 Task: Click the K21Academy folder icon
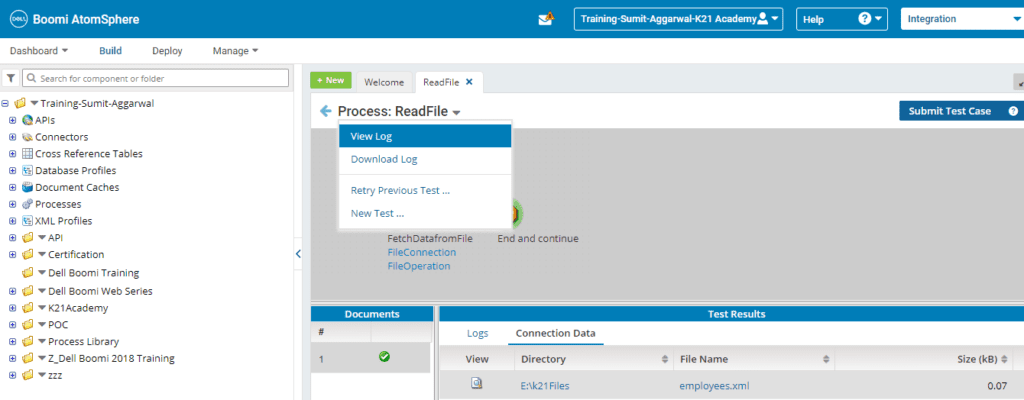(x=27, y=308)
